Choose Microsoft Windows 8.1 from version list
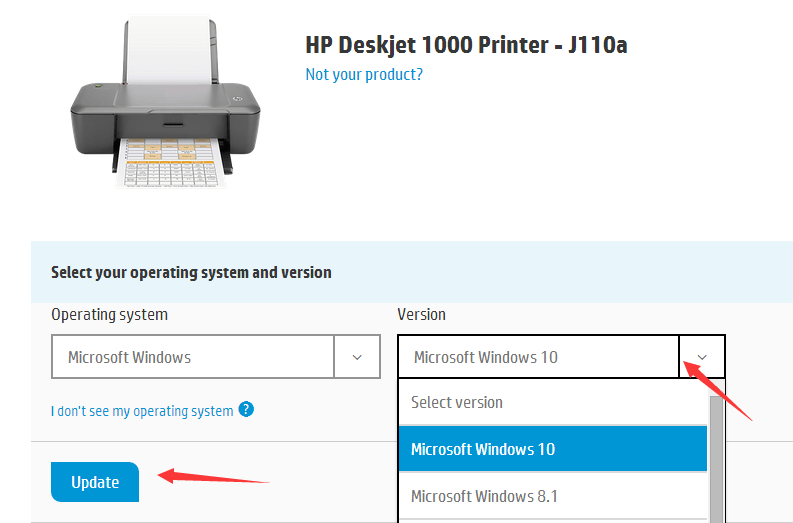This screenshot has height=523, width=793. (x=553, y=496)
